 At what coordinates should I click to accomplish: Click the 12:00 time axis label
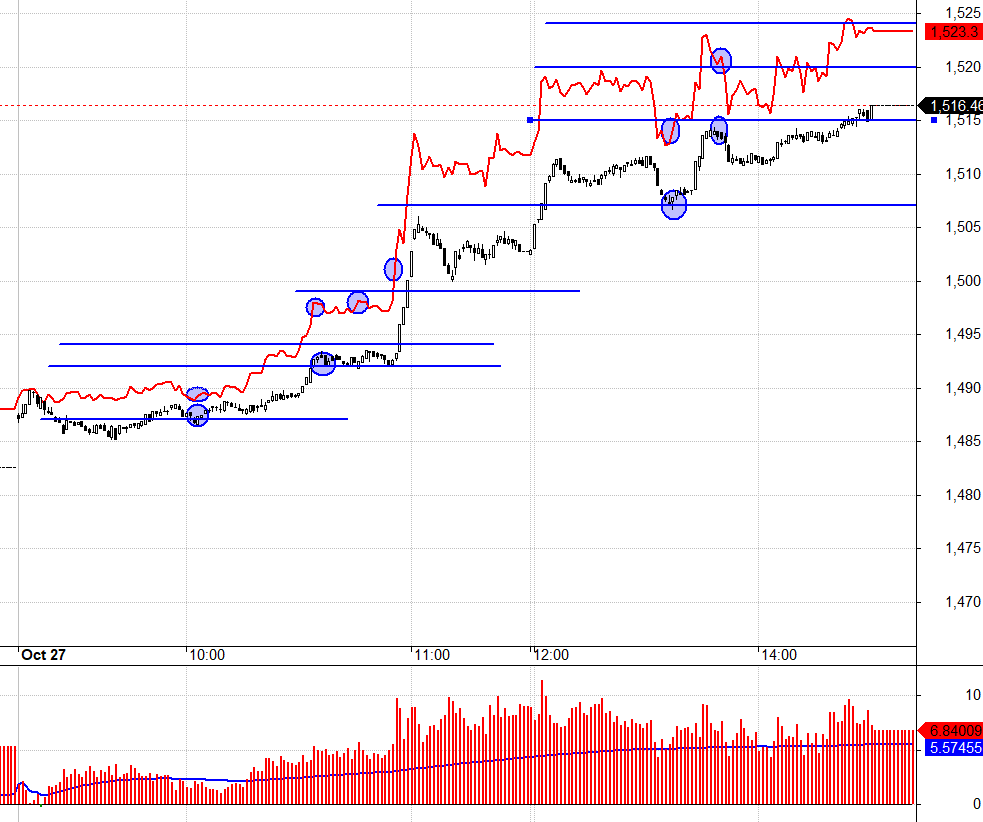[x=551, y=656]
